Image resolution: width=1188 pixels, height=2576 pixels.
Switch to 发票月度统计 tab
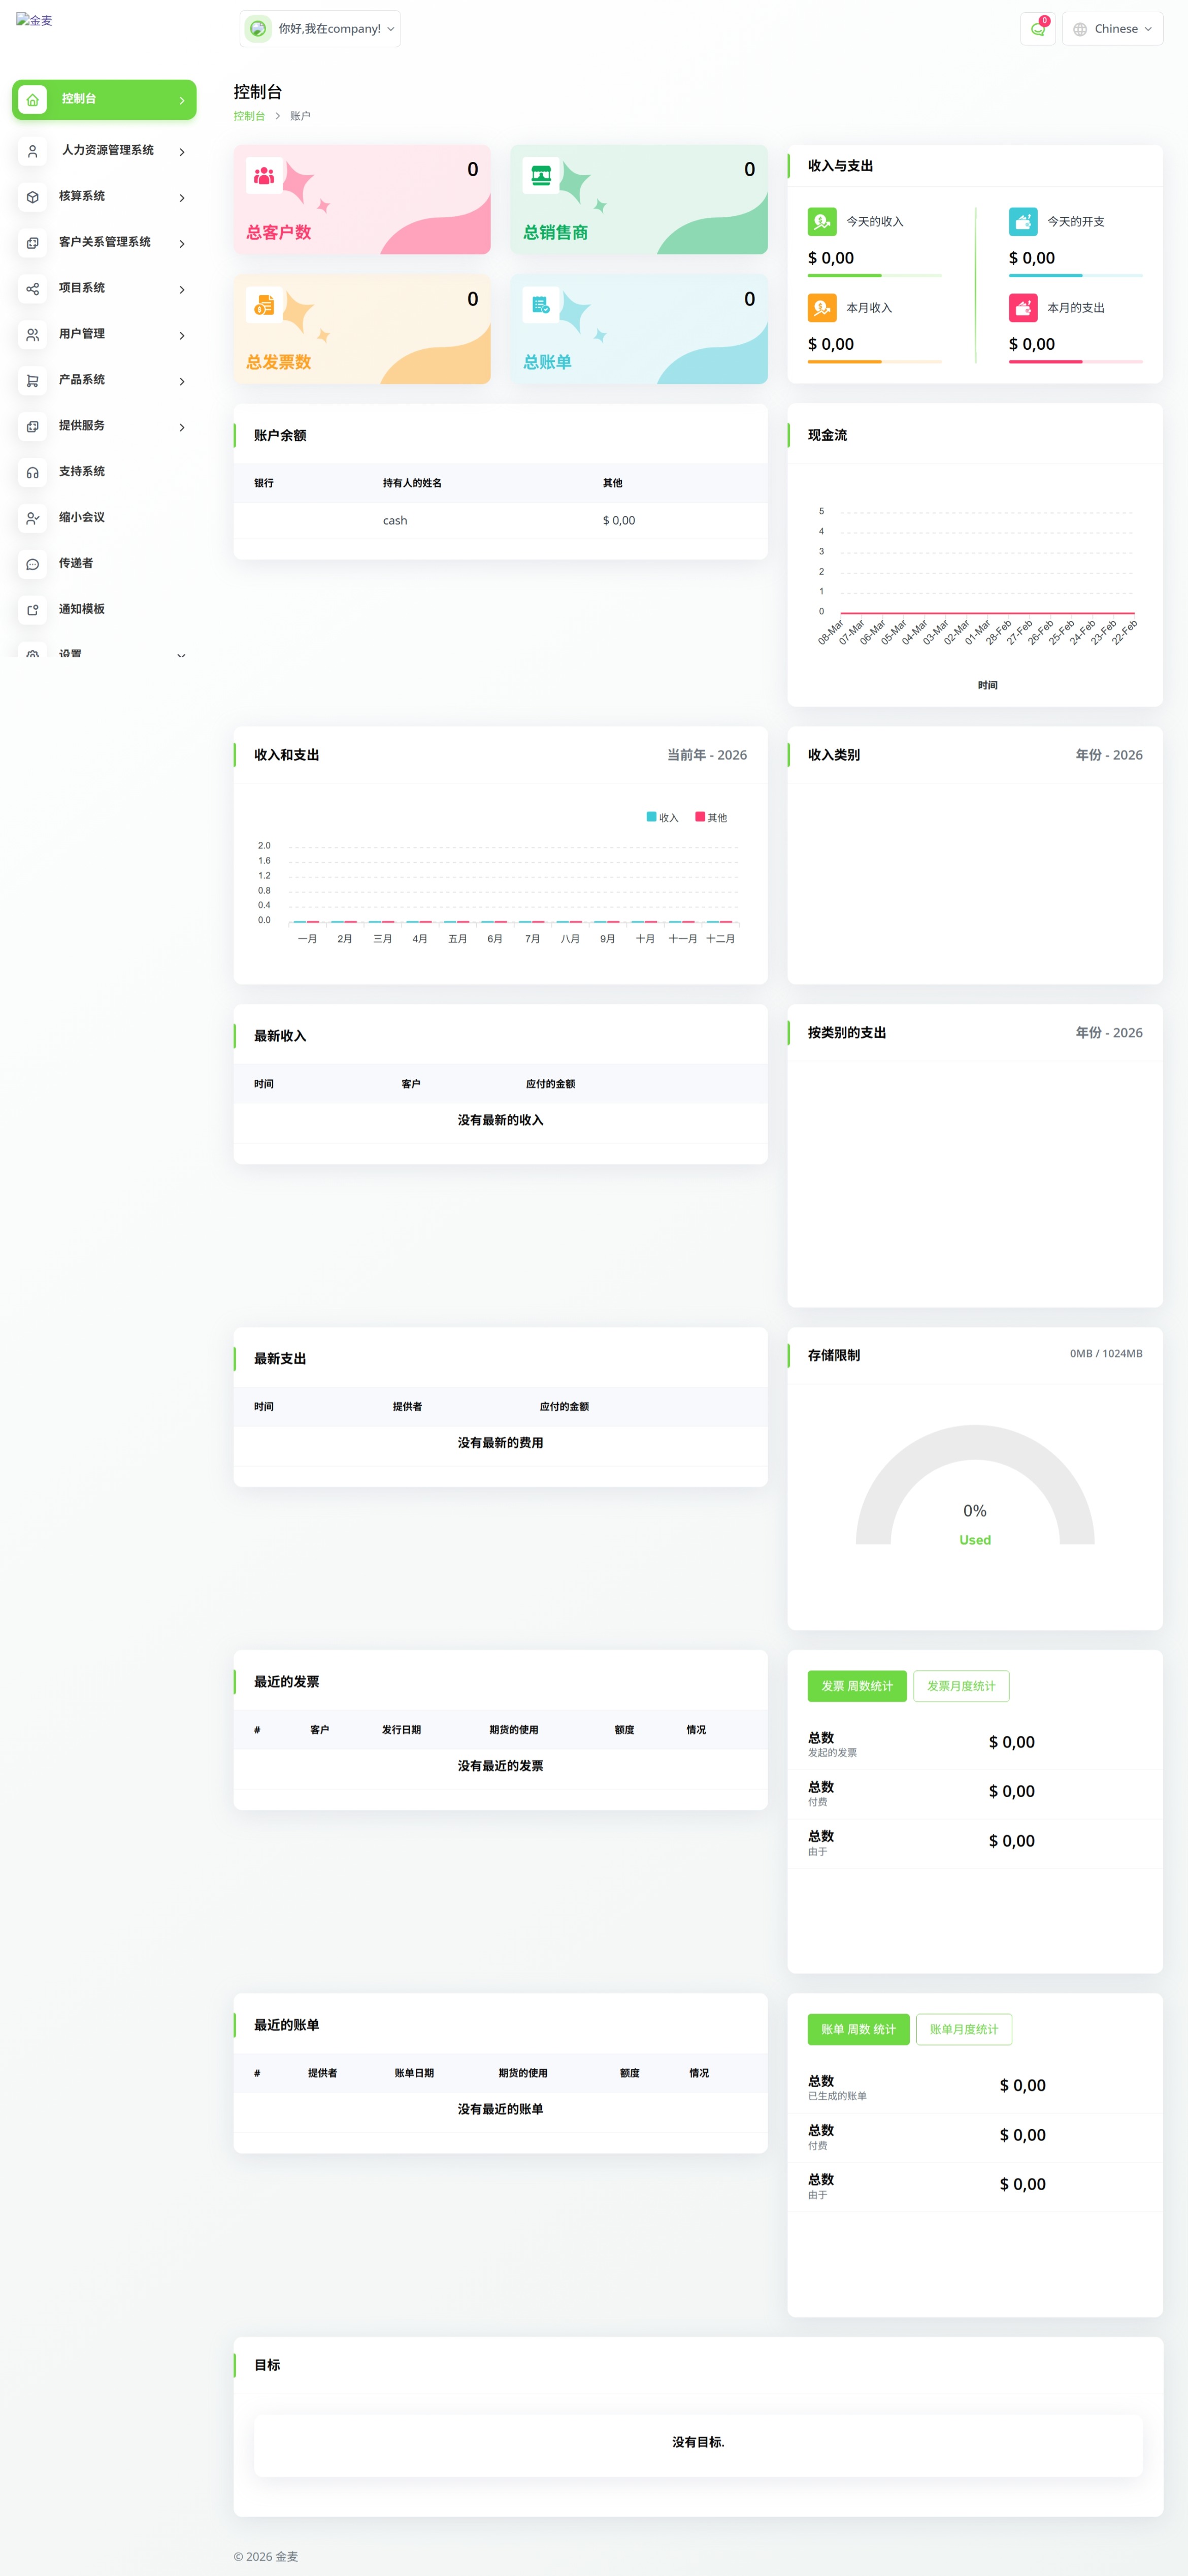click(x=960, y=1686)
